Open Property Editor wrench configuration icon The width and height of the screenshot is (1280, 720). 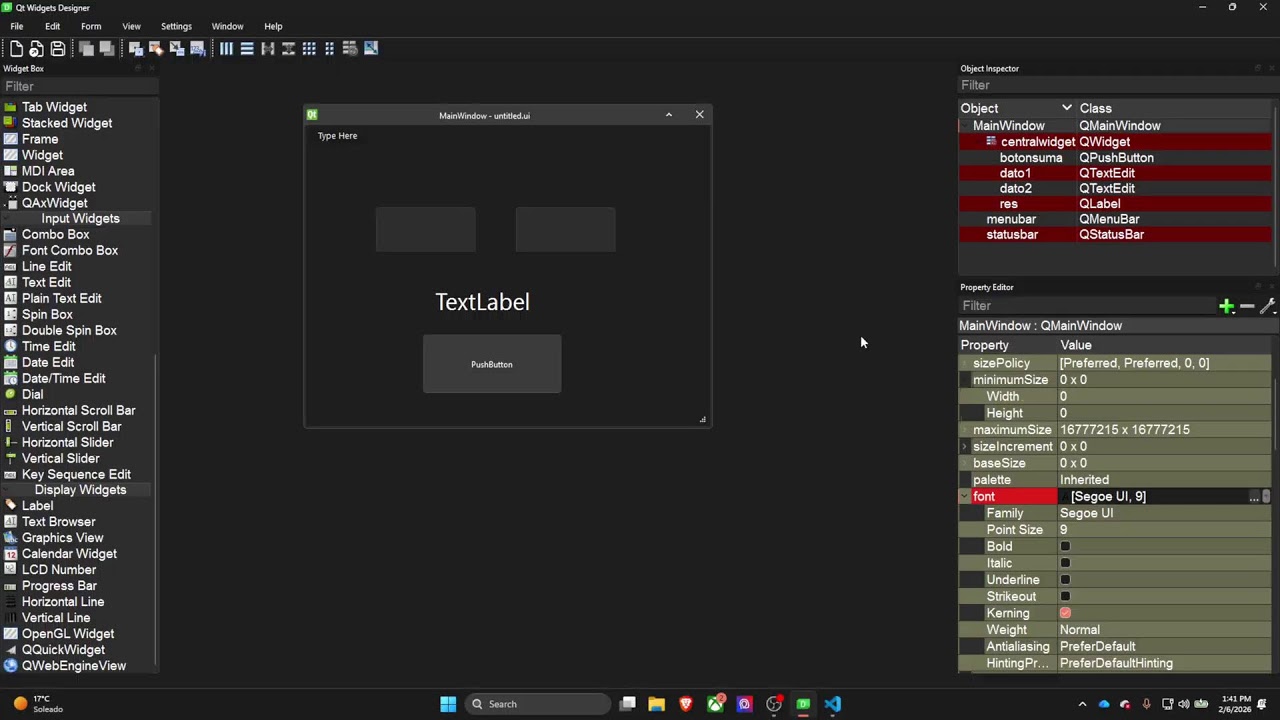coord(1267,306)
